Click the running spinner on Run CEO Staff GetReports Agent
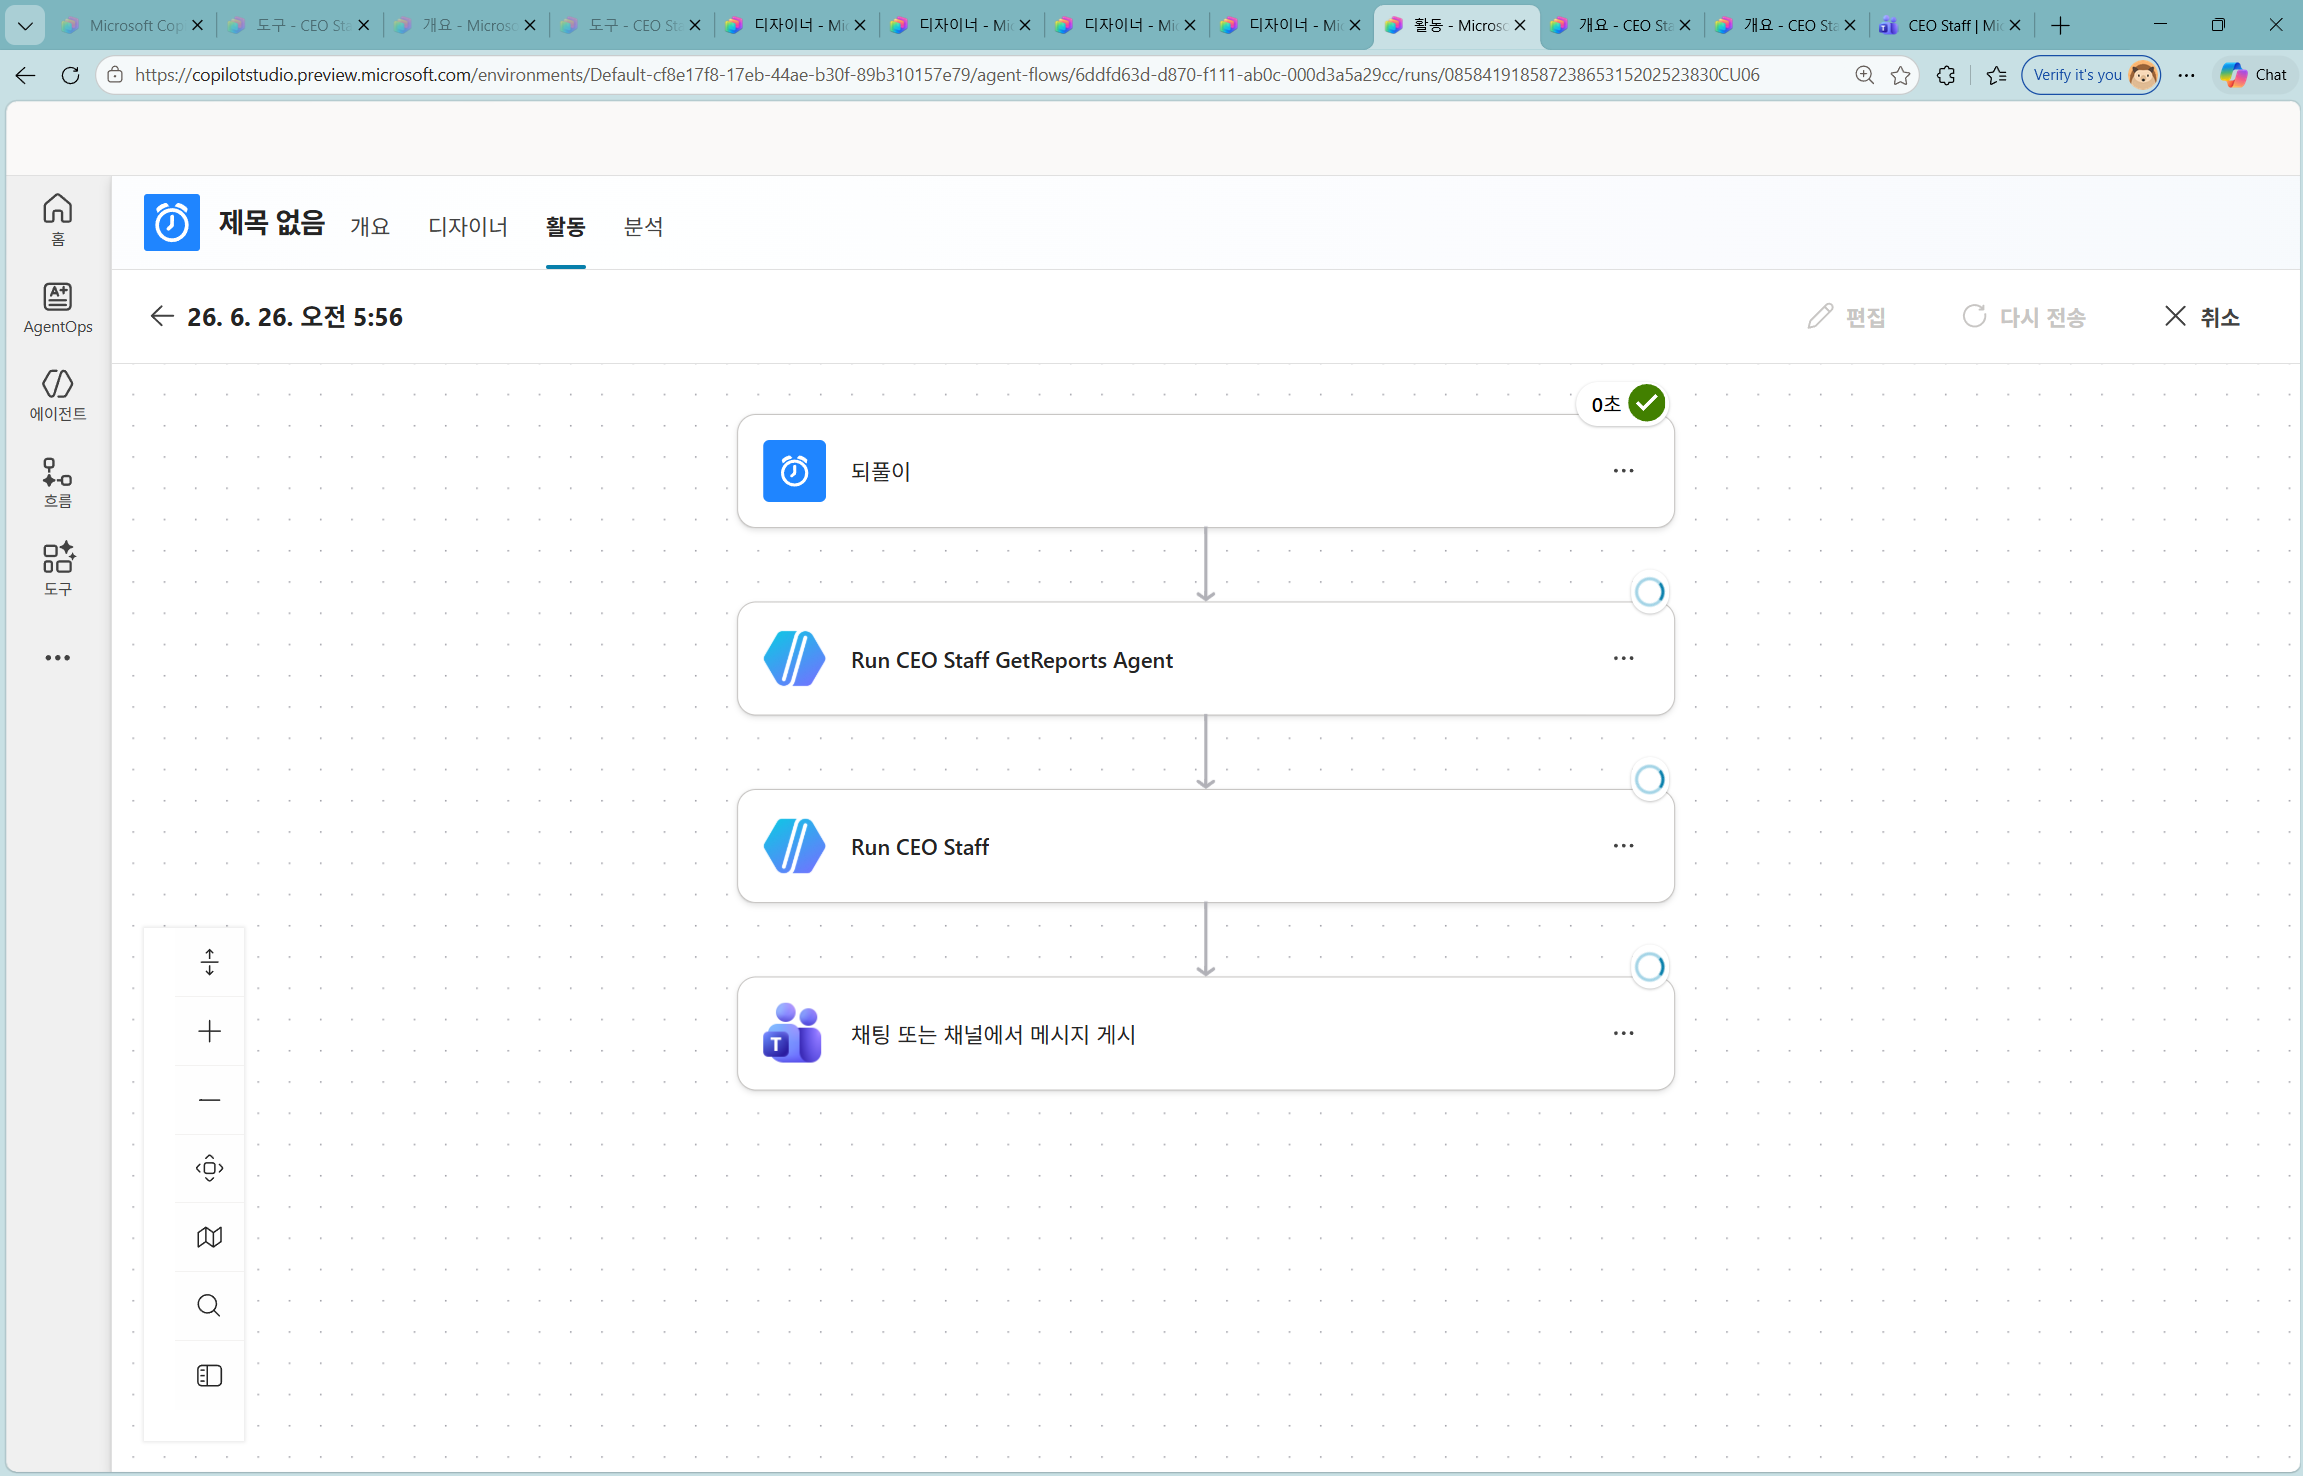2303x1476 pixels. [x=1649, y=592]
